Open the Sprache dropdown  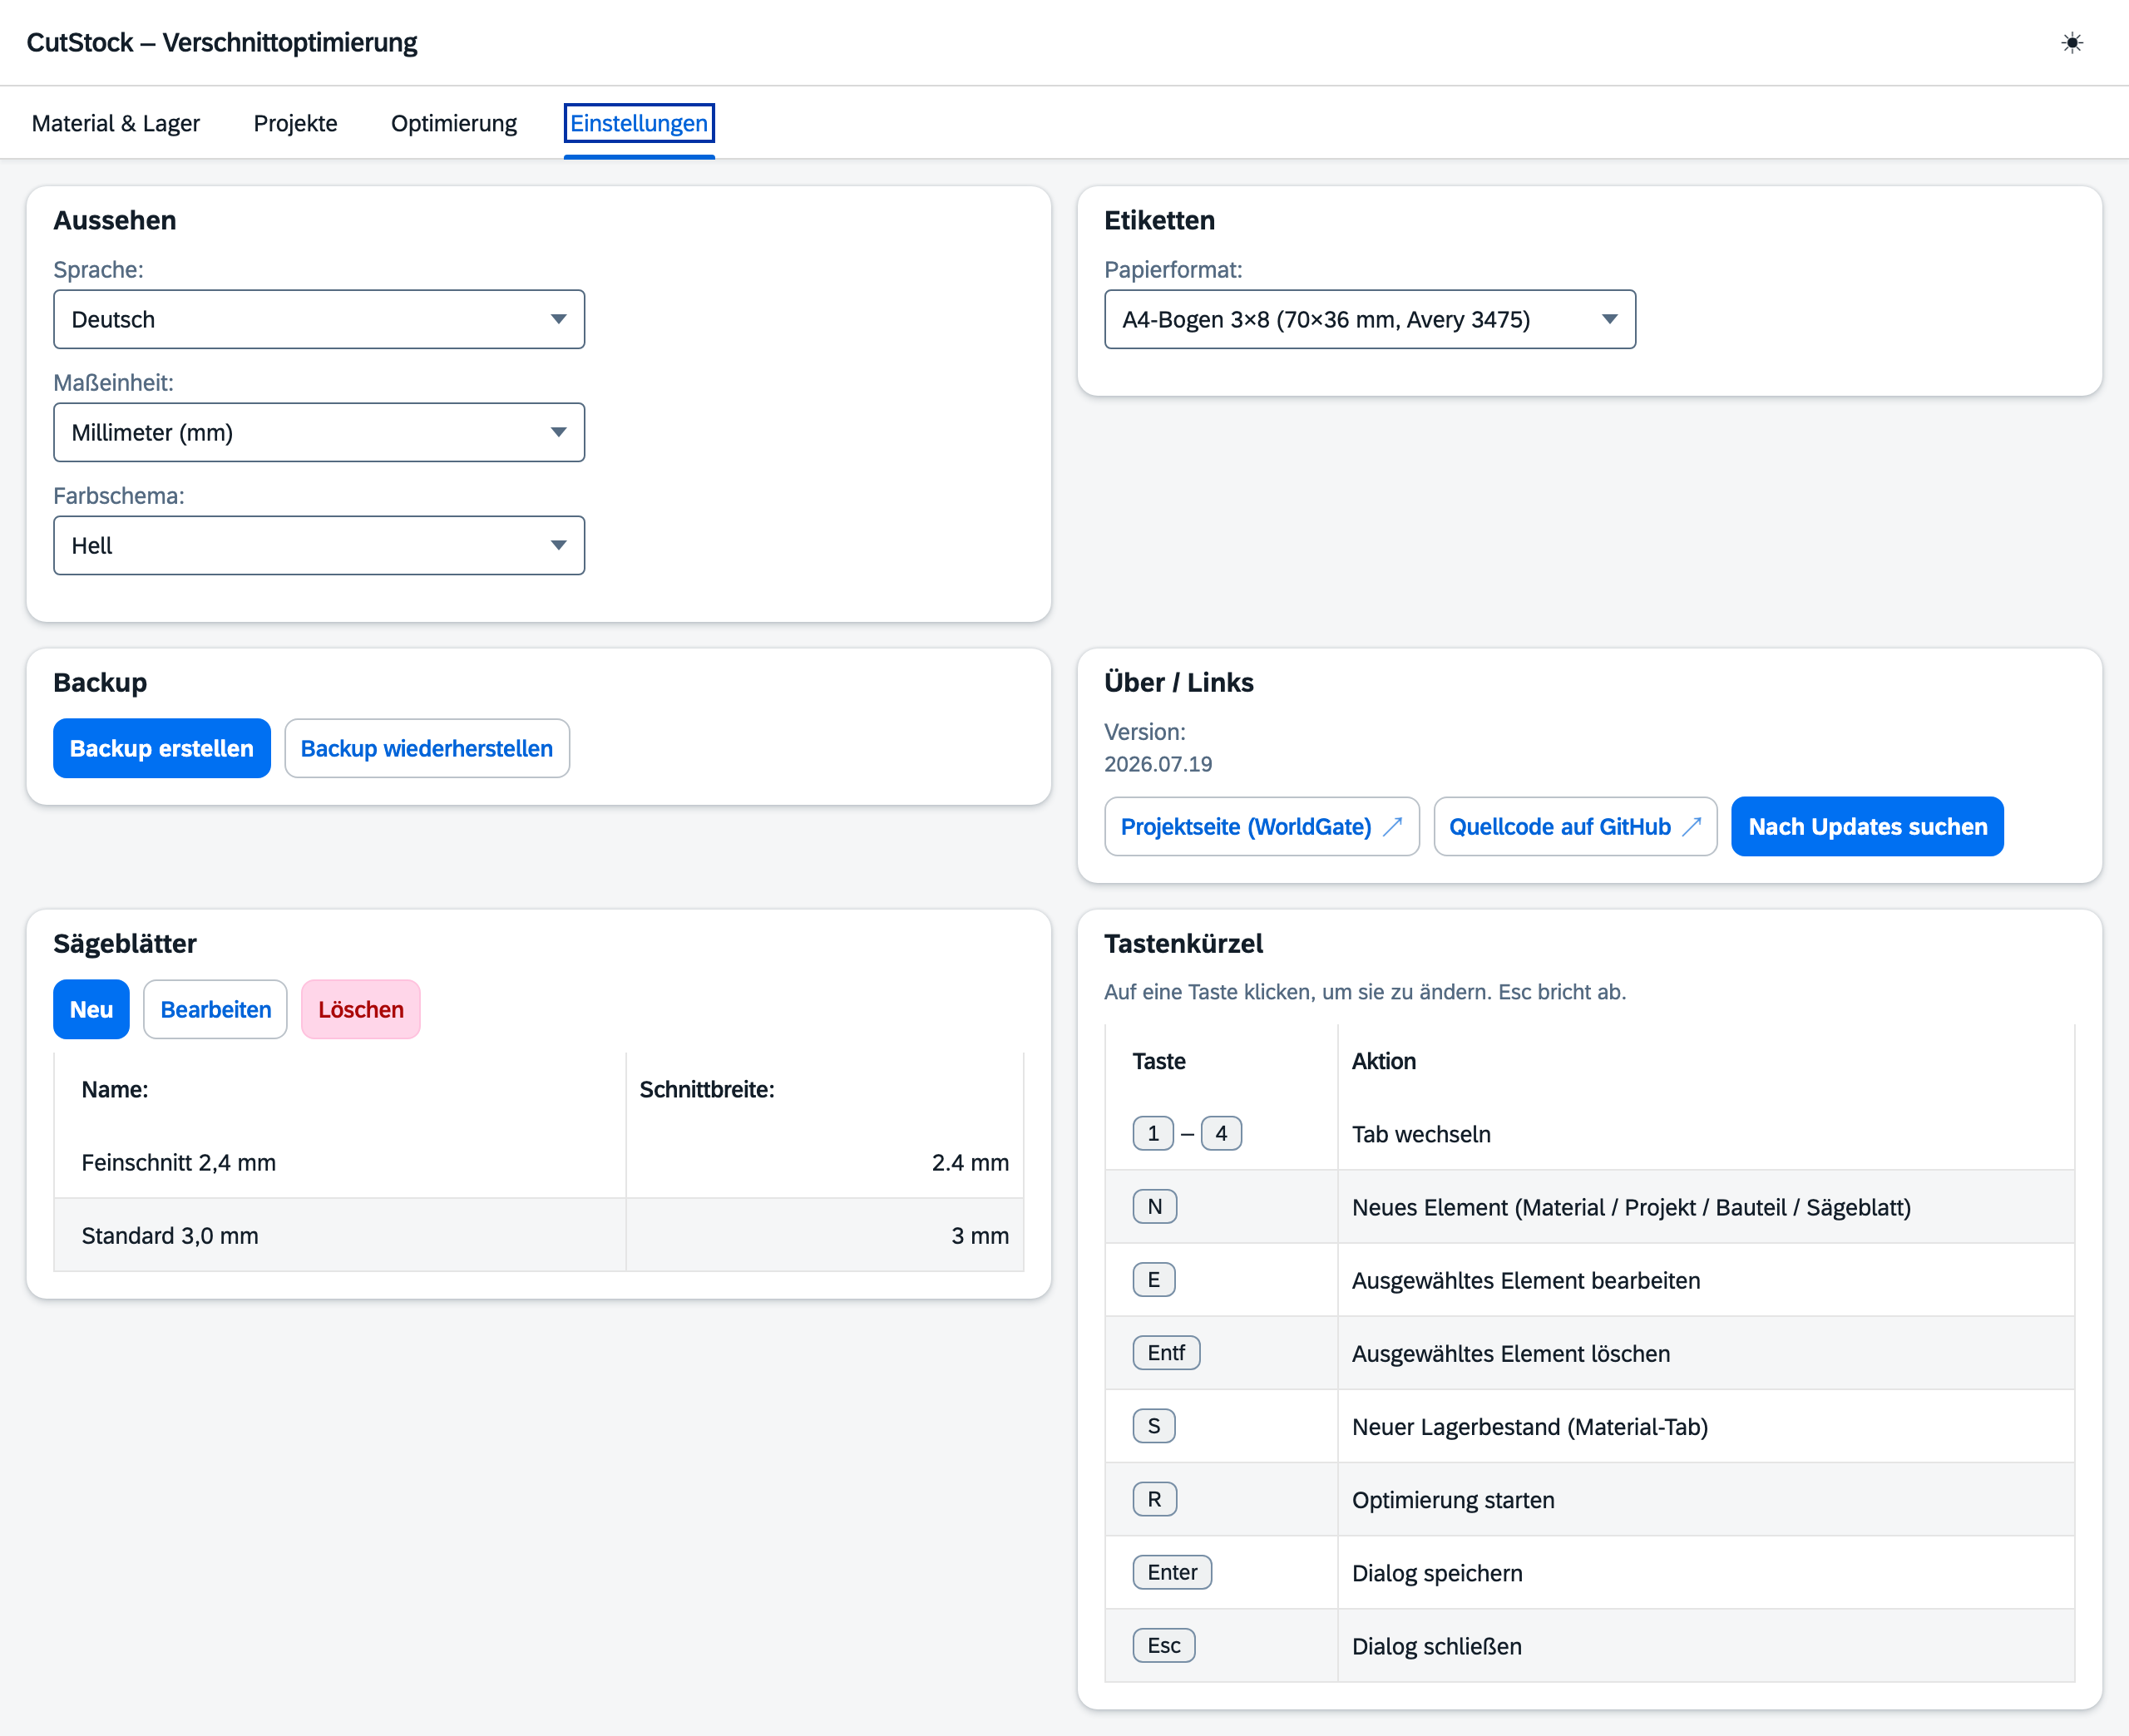pos(319,320)
